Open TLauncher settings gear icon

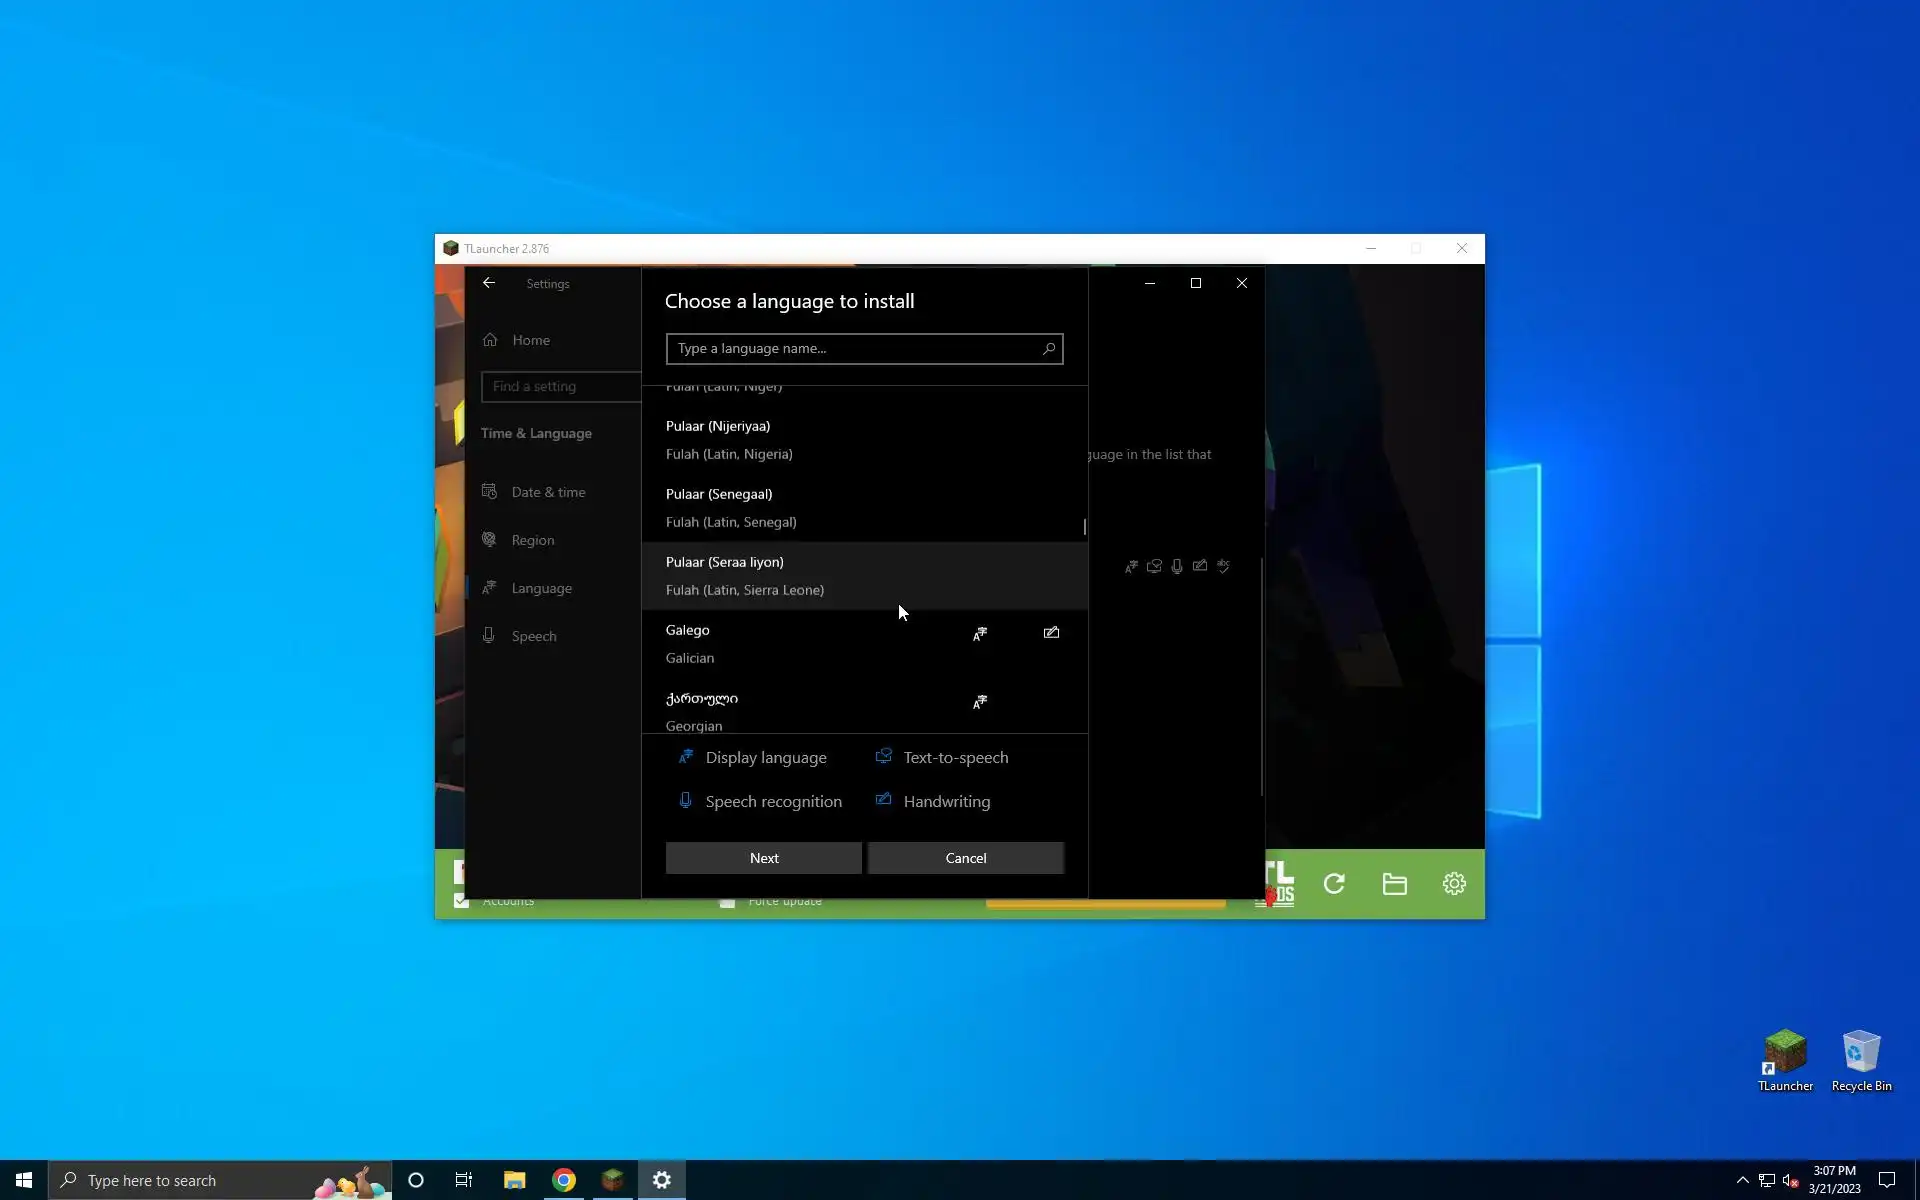click(1454, 884)
